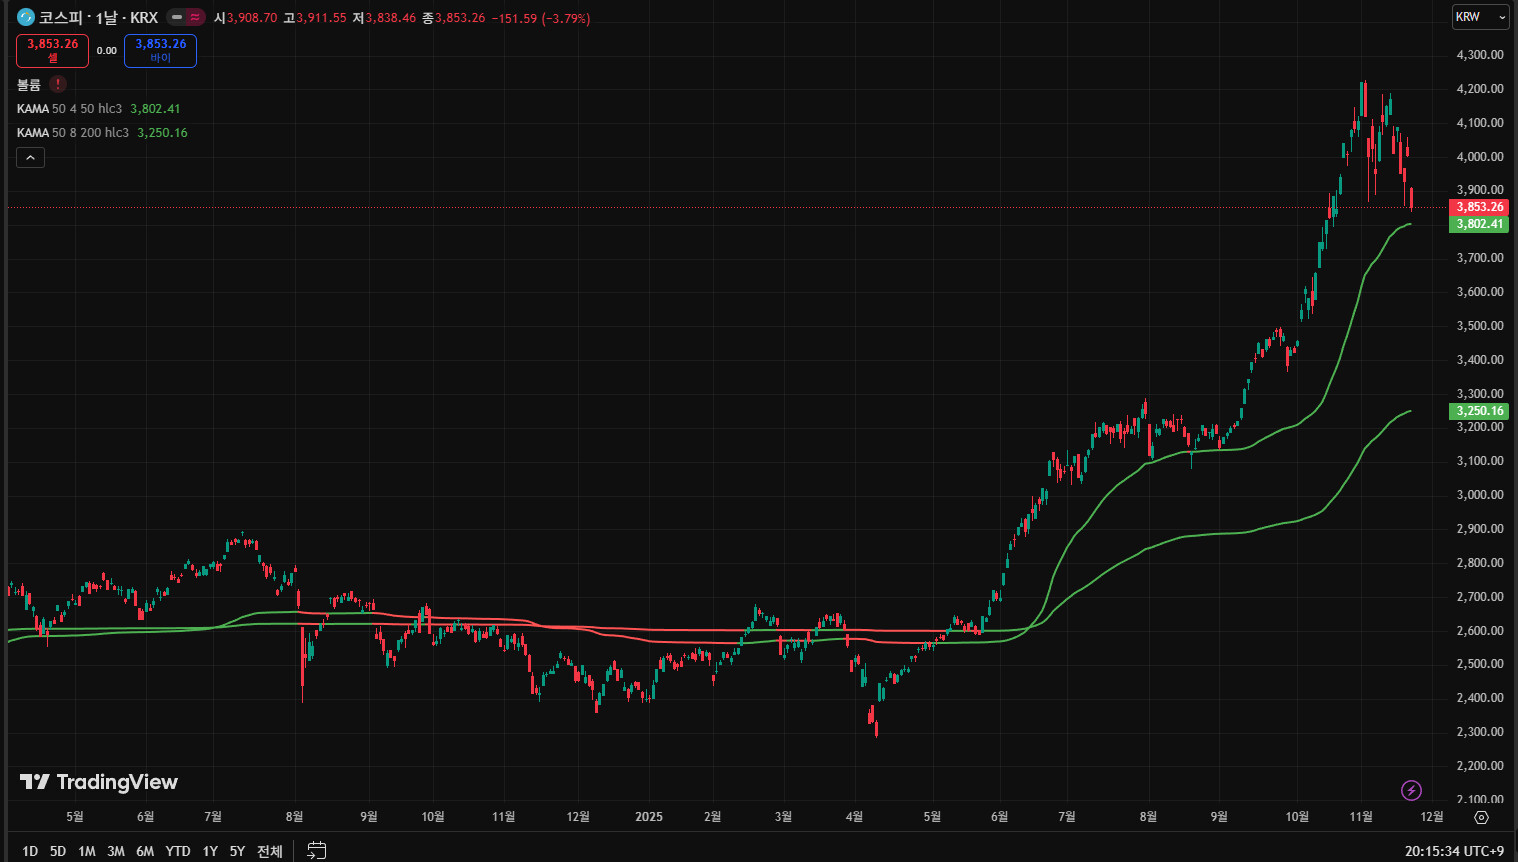Click the high price 3,911.55
The width and height of the screenshot is (1518, 862).
pos(322,18)
